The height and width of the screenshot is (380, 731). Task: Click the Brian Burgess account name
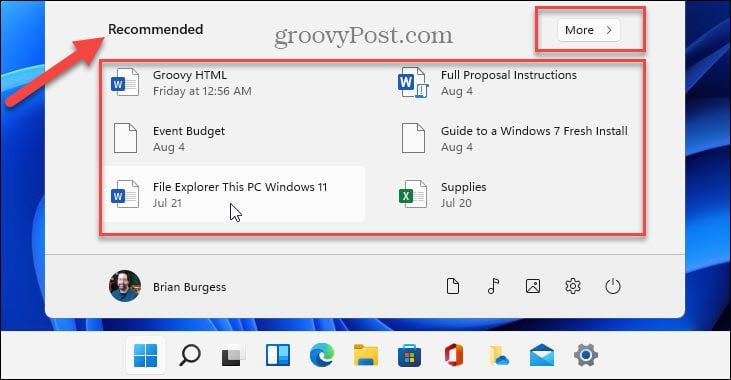(x=189, y=287)
